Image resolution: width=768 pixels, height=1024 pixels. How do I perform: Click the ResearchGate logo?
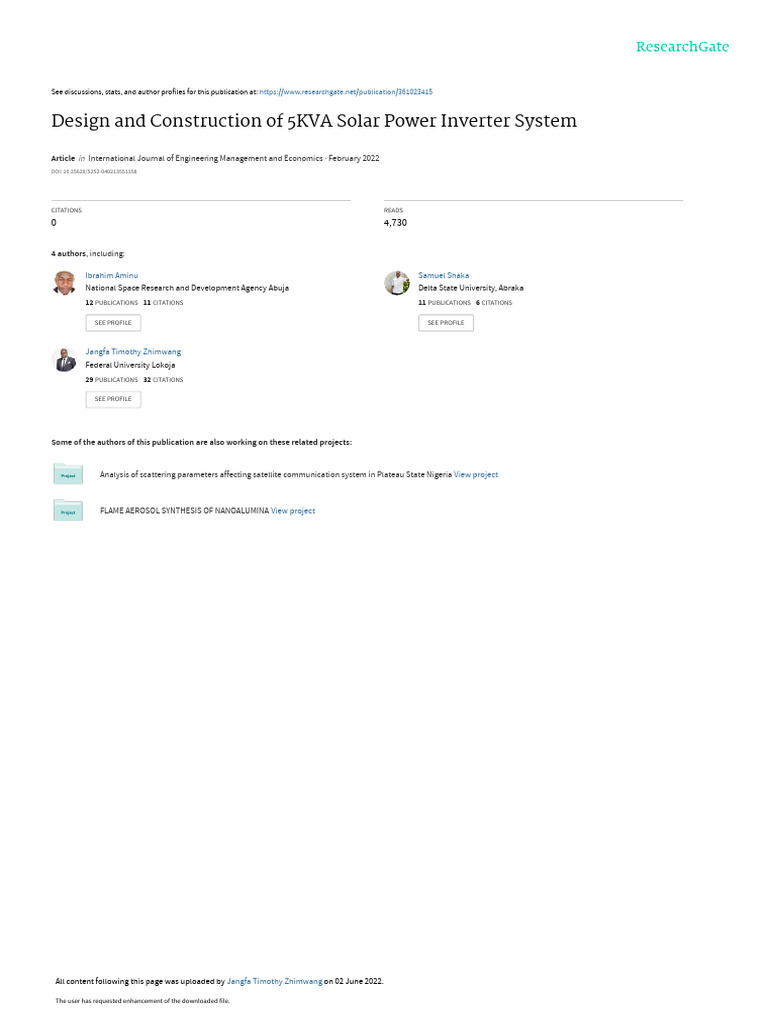point(682,47)
